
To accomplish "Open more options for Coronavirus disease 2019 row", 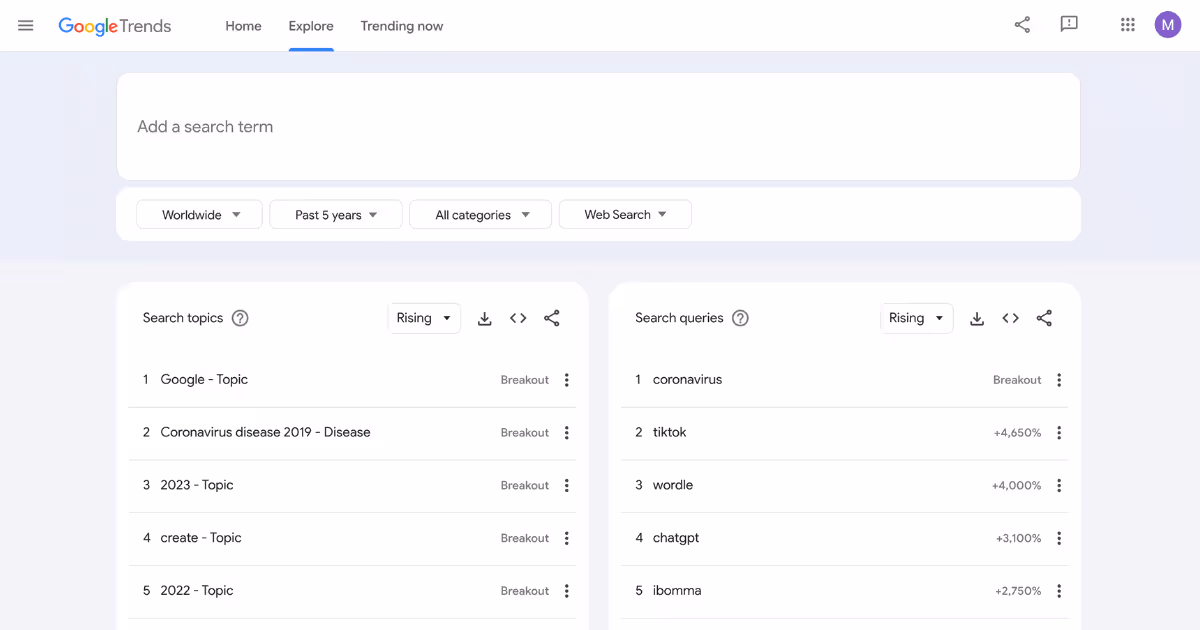I will click(567, 433).
